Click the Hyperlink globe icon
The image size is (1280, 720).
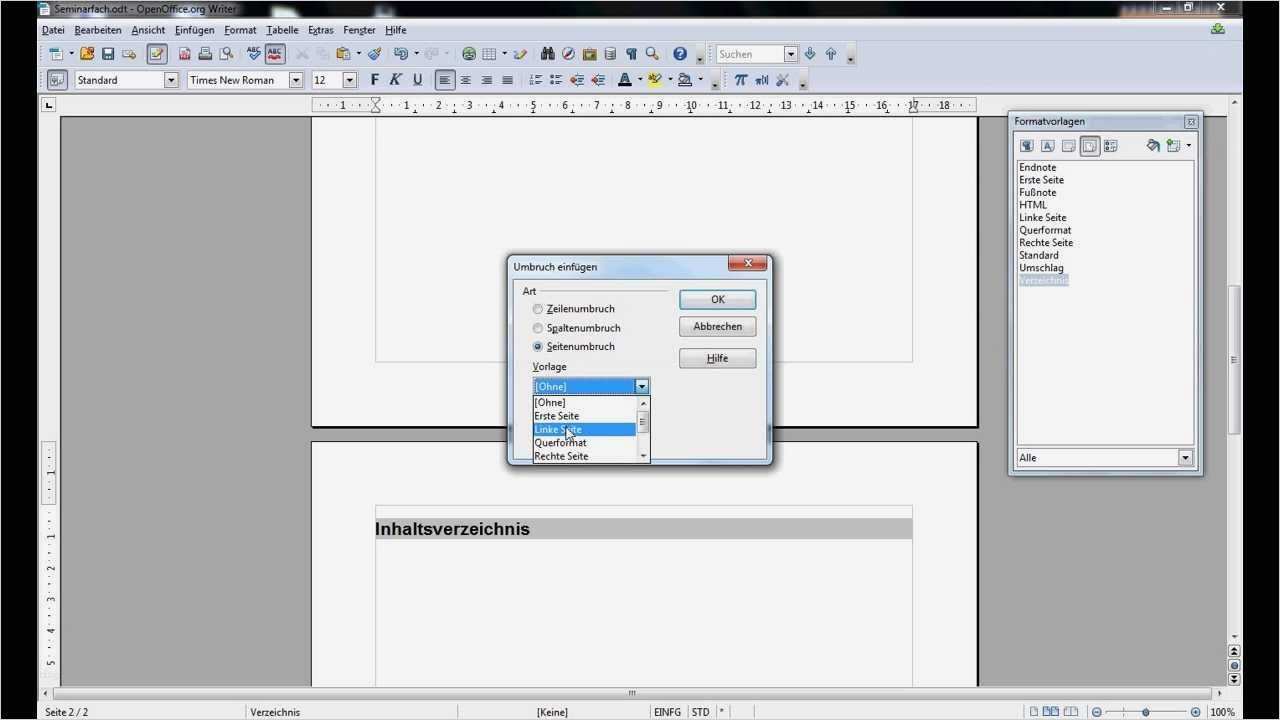point(468,54)
